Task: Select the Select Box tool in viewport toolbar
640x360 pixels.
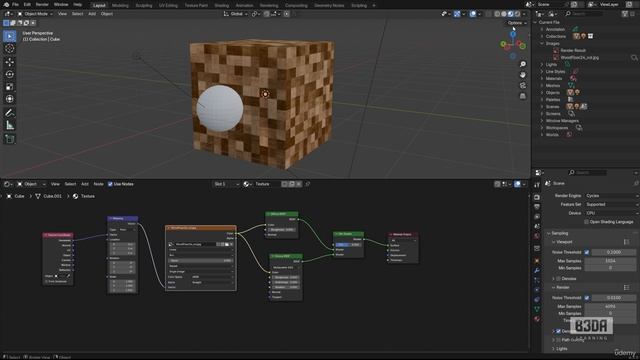Action: click(x=10, y=36)
